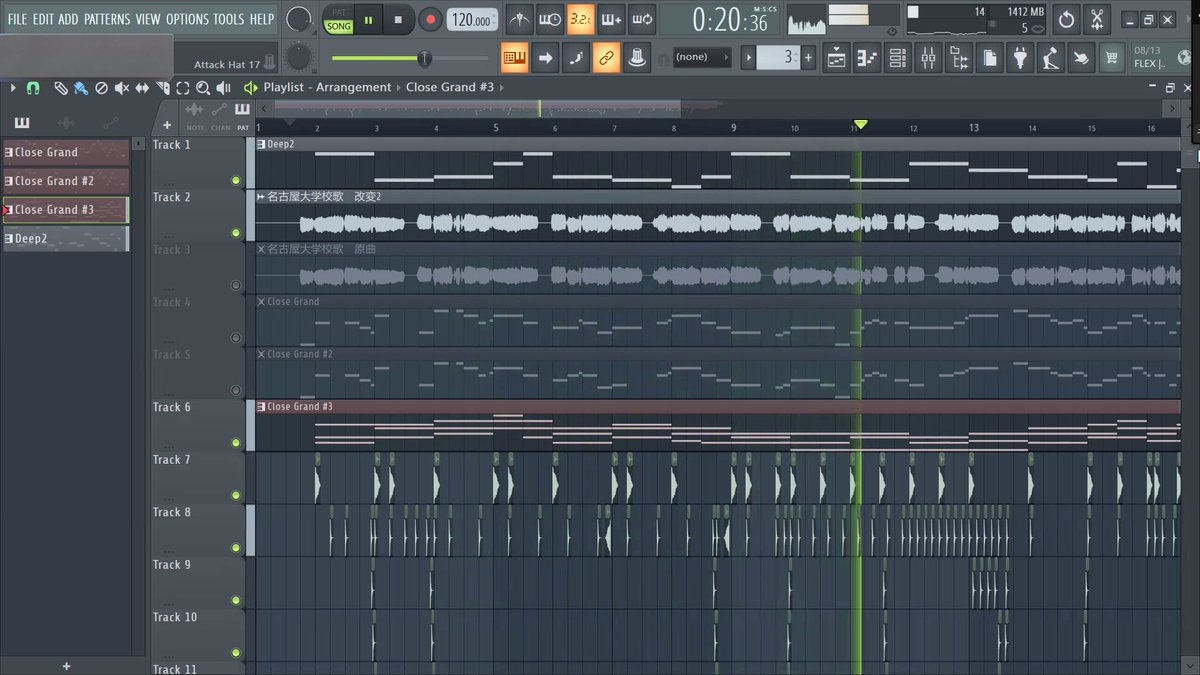Expand the arrow after Close Grand #3 breadcrumb
Viewport: 1200px width, 675px height.
pyautogui.click(x=501, y=88)
